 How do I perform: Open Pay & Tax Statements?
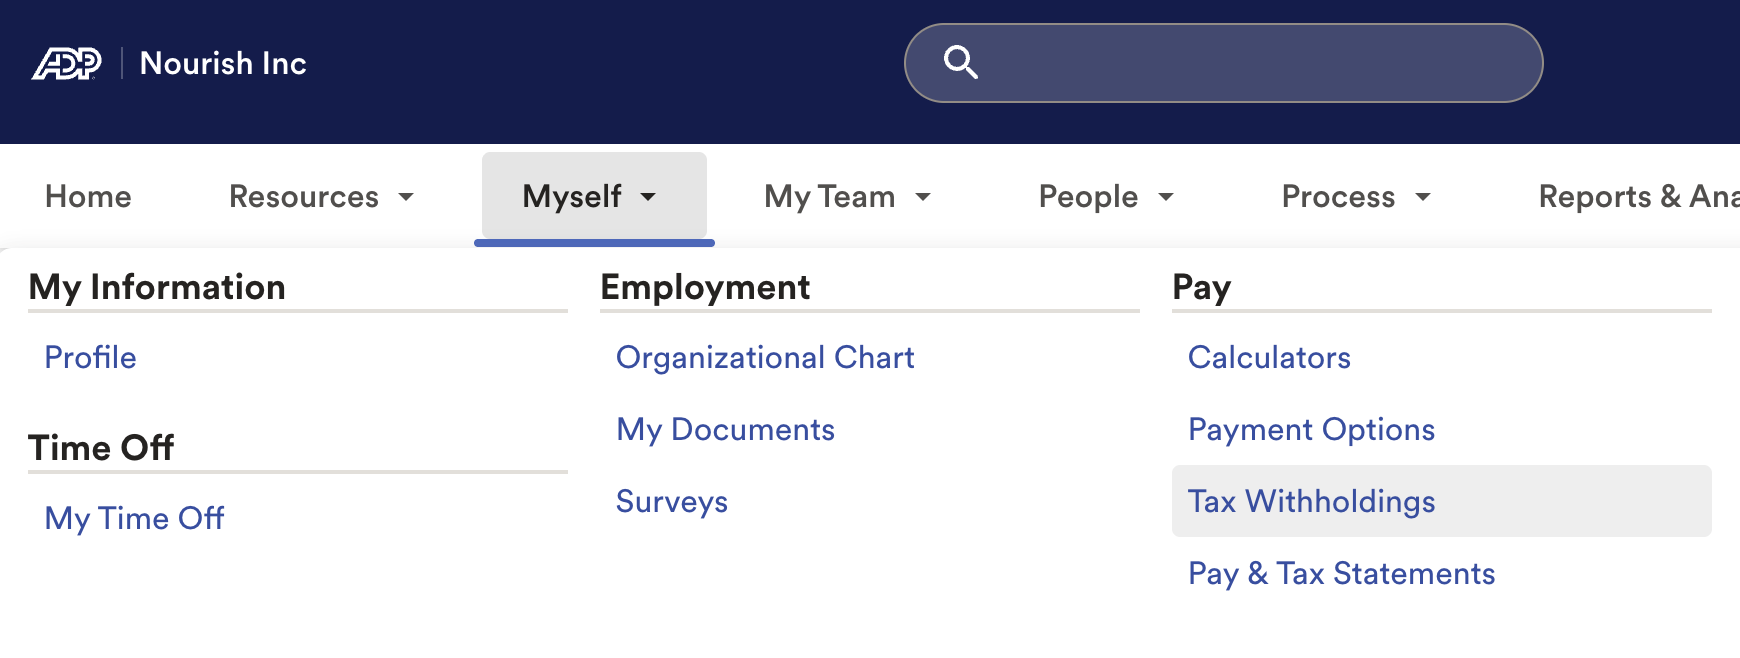pyautogui.click(x=1341, y=573)
